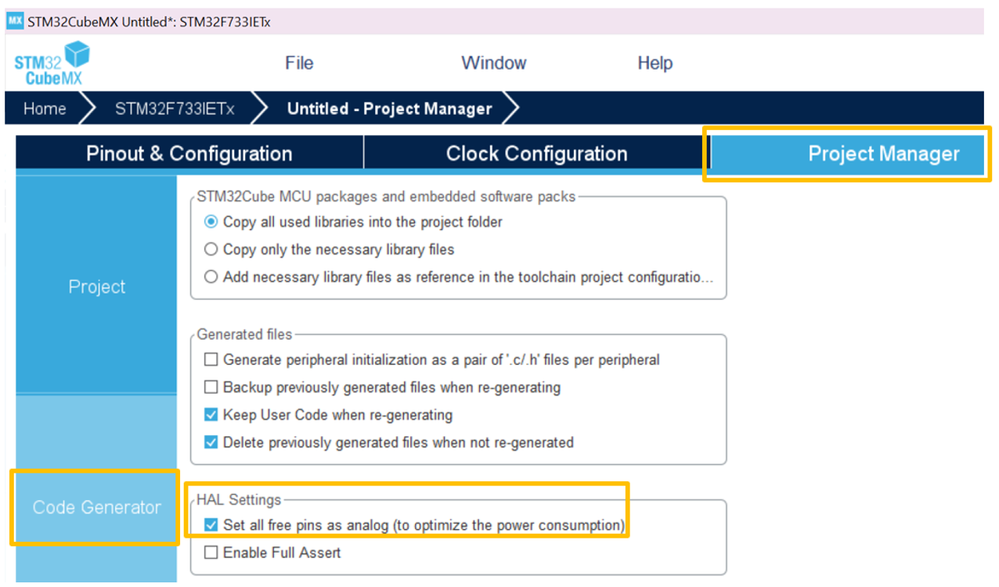Select the STM32F733IETx breadcrumb
Image resolution: width=999 pixels, height=587 pixels.
pos(175,108)
